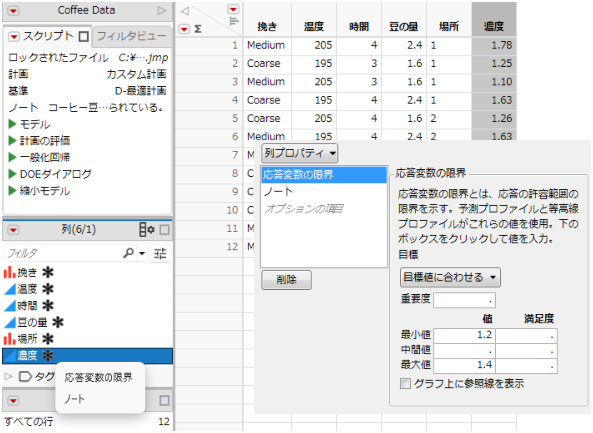Click the asterisk icon next to 豆の量 column

coord(57,322)
